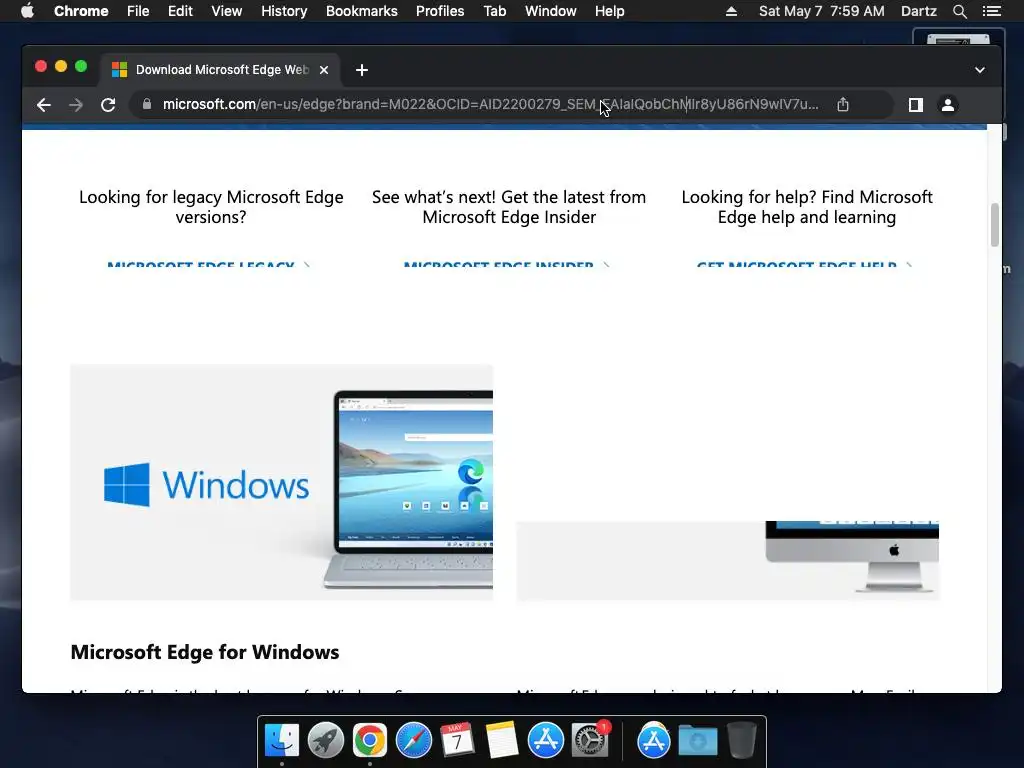This screenshot has width=1024, height=768.
Task: Open Safari from the Dock
Action: pos(413,740)
